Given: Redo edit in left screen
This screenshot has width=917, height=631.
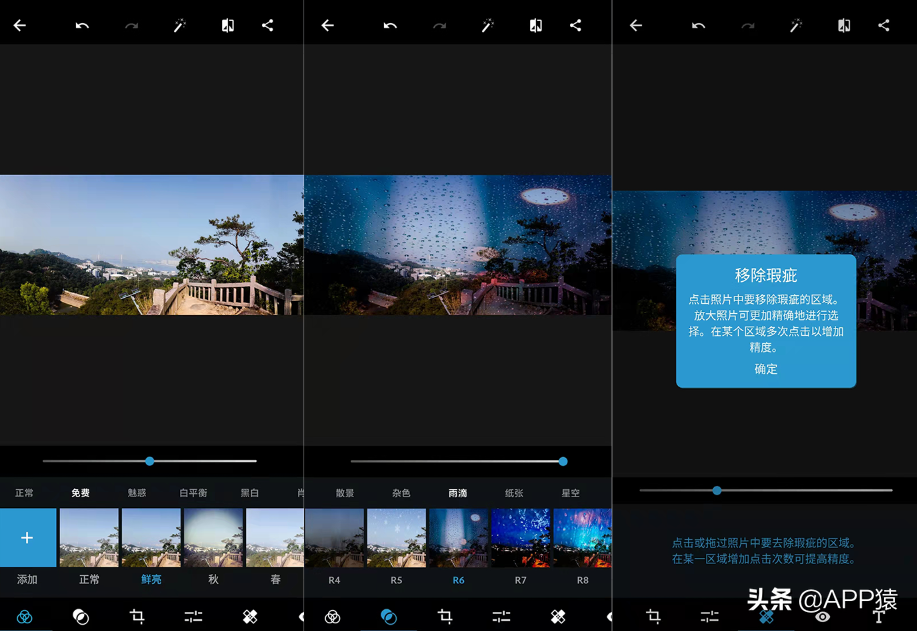Looking at the screenshot, I should 132,25.
